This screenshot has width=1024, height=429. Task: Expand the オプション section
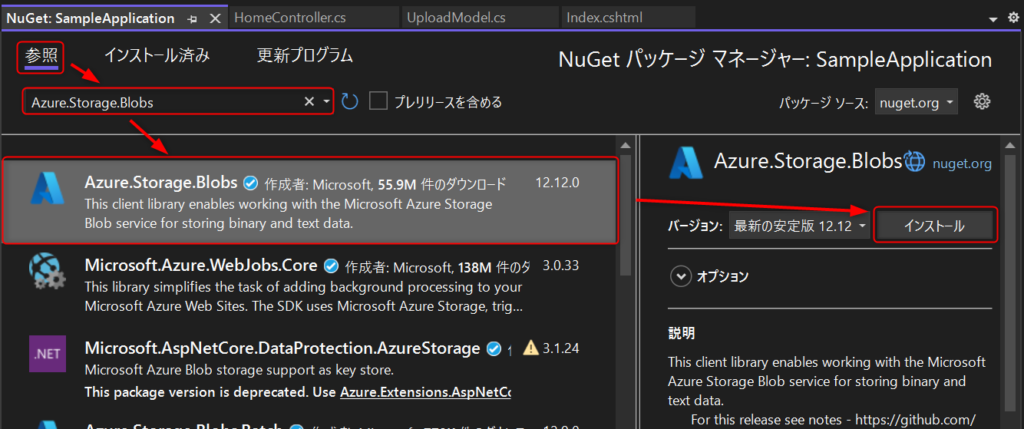(x=709, y=276)
